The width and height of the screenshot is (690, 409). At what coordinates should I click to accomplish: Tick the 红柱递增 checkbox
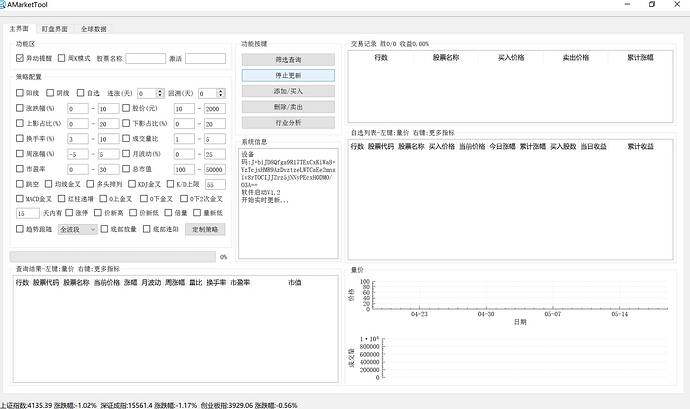coord(62,199)
